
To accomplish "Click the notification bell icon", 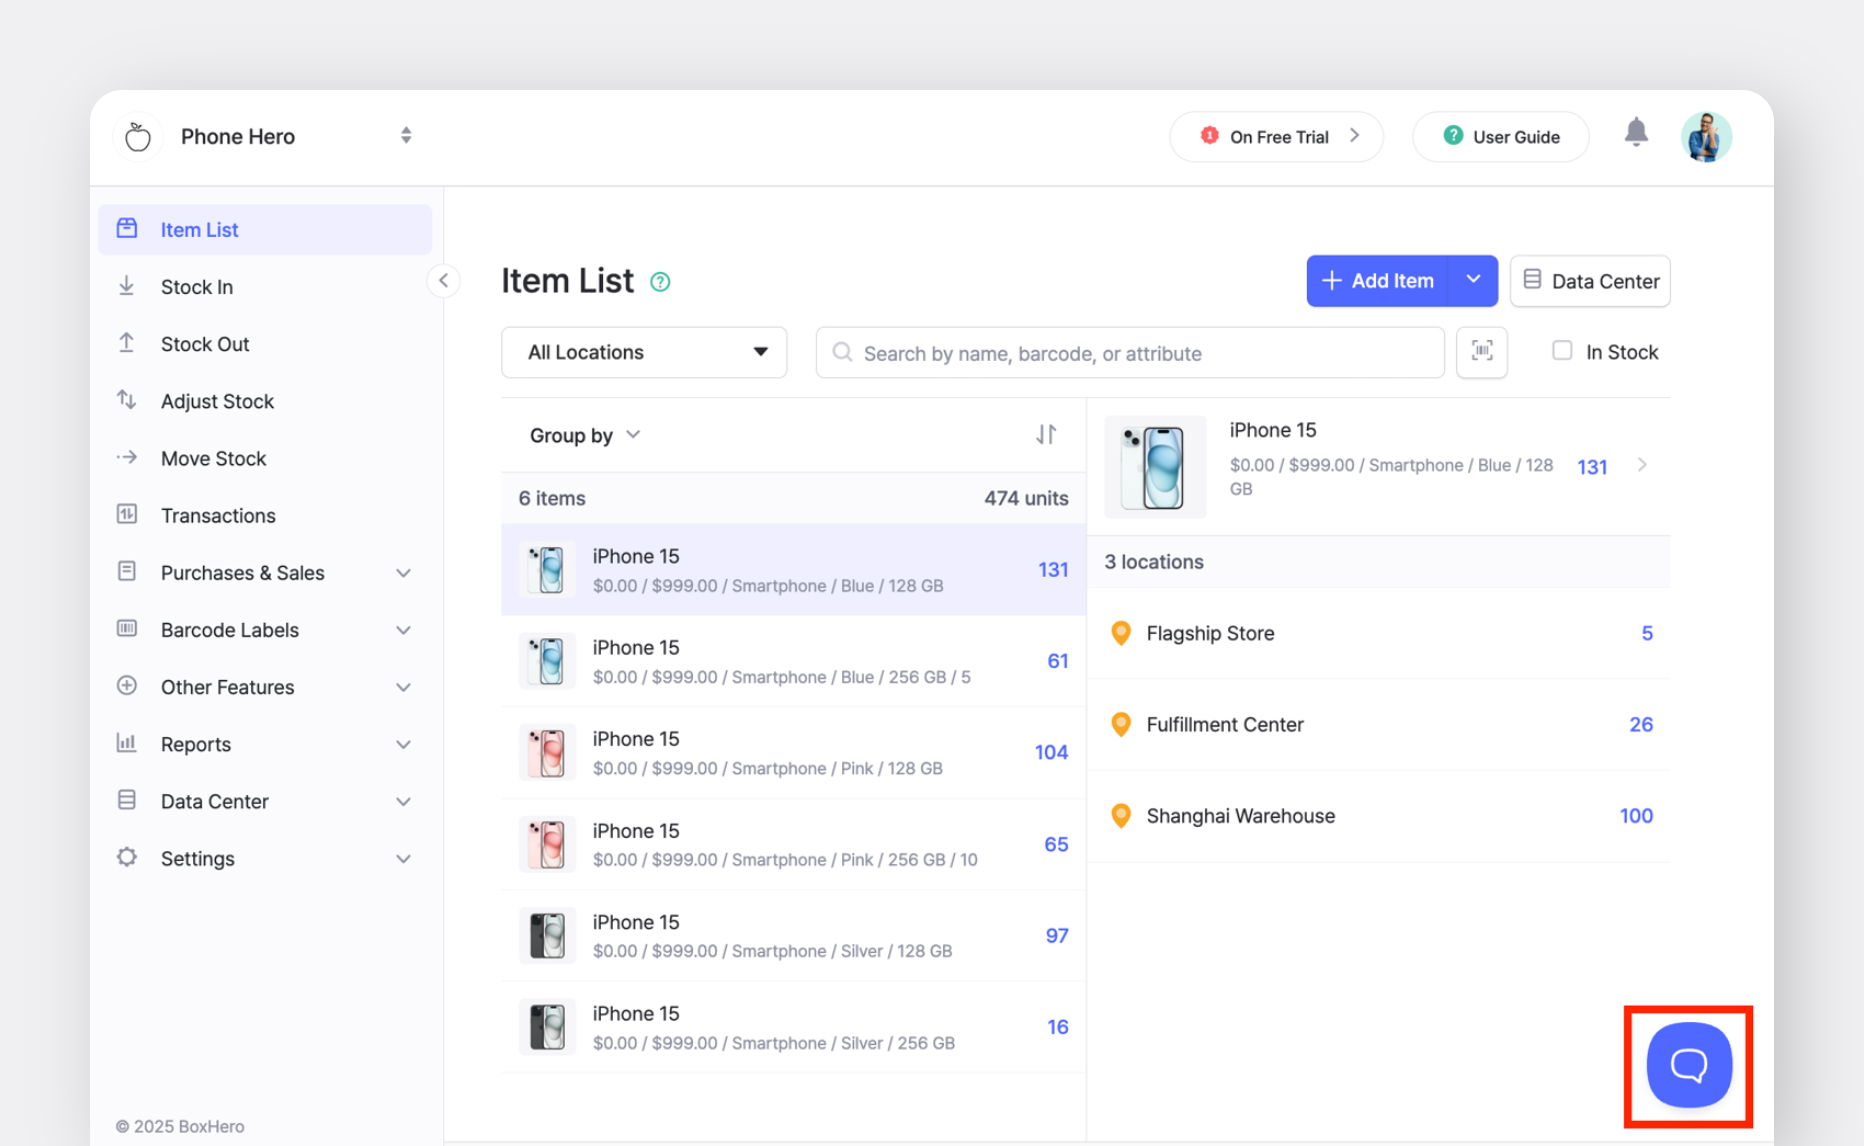I will pyautogui.click(x=1636, y=133).
